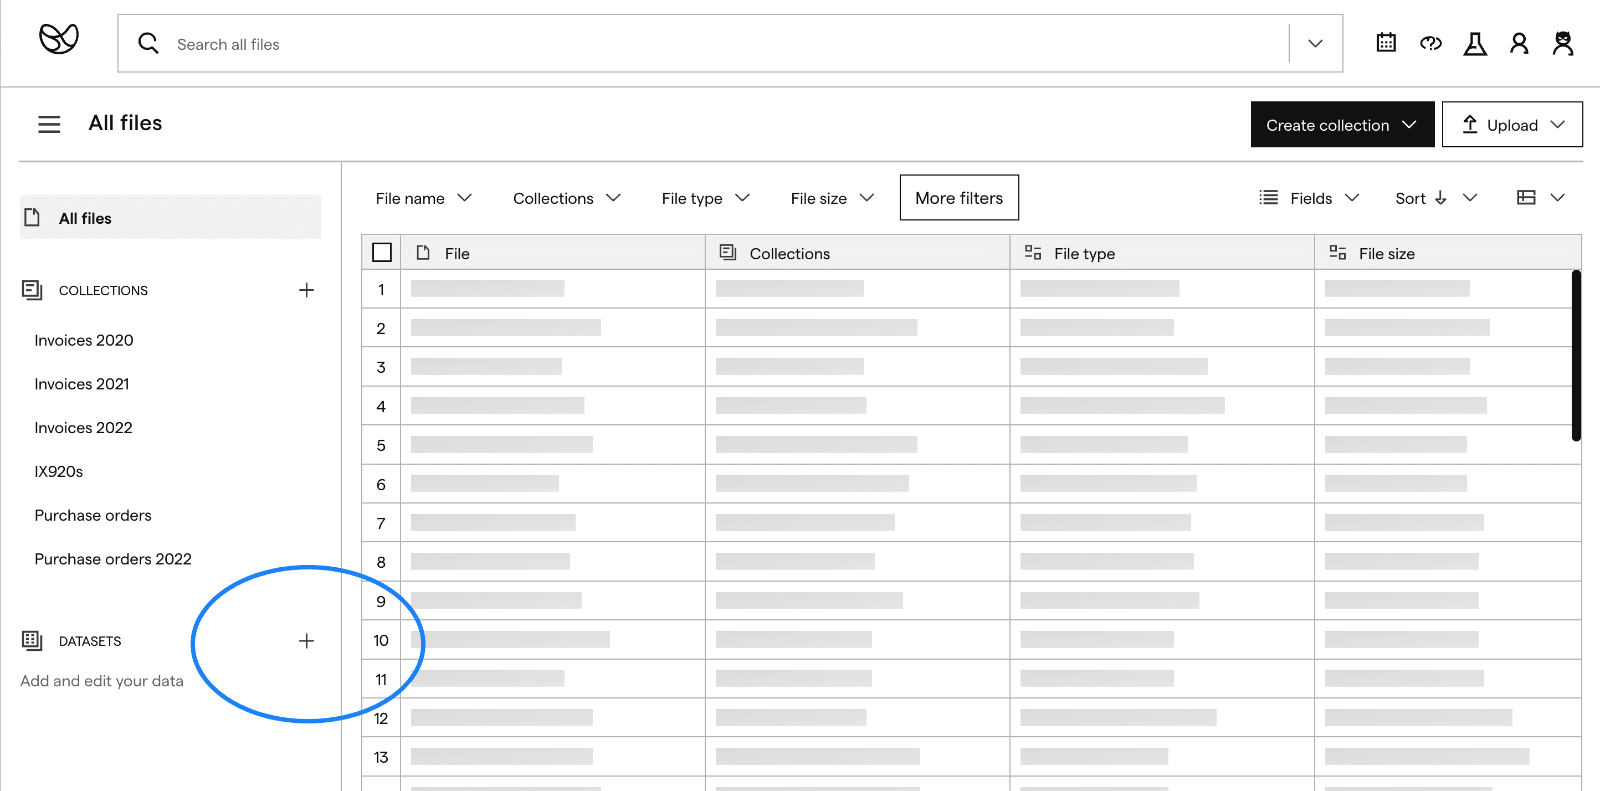Click the Datasets section icon in sidebar

tap(32, 641)
